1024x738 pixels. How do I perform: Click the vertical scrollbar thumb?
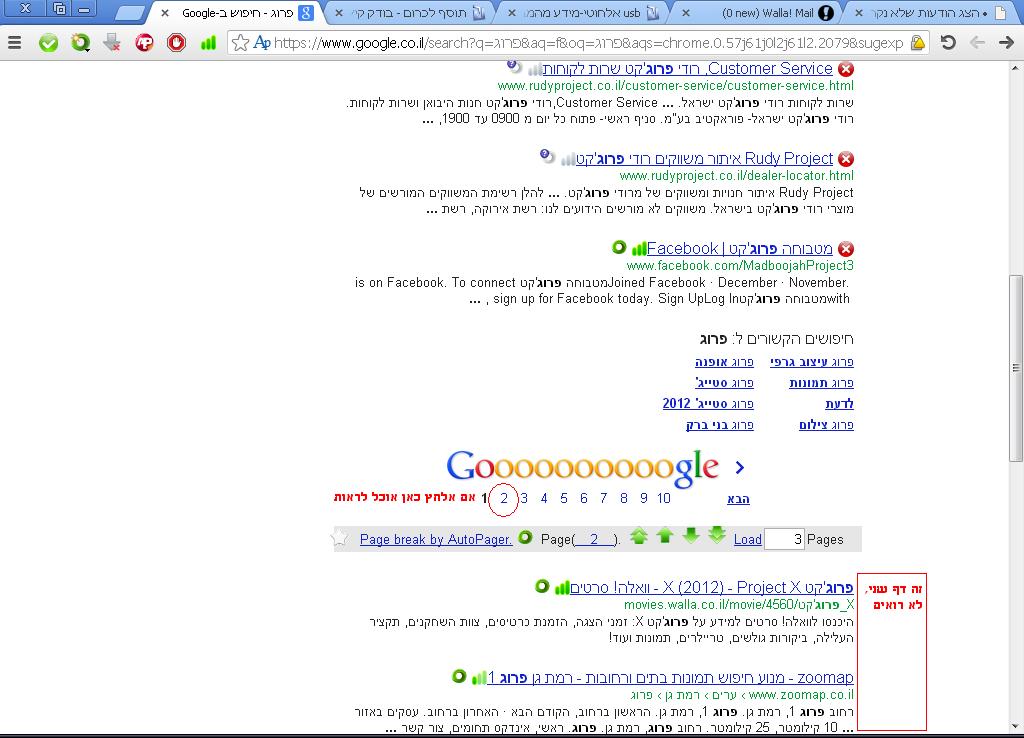pos(1016,368)
